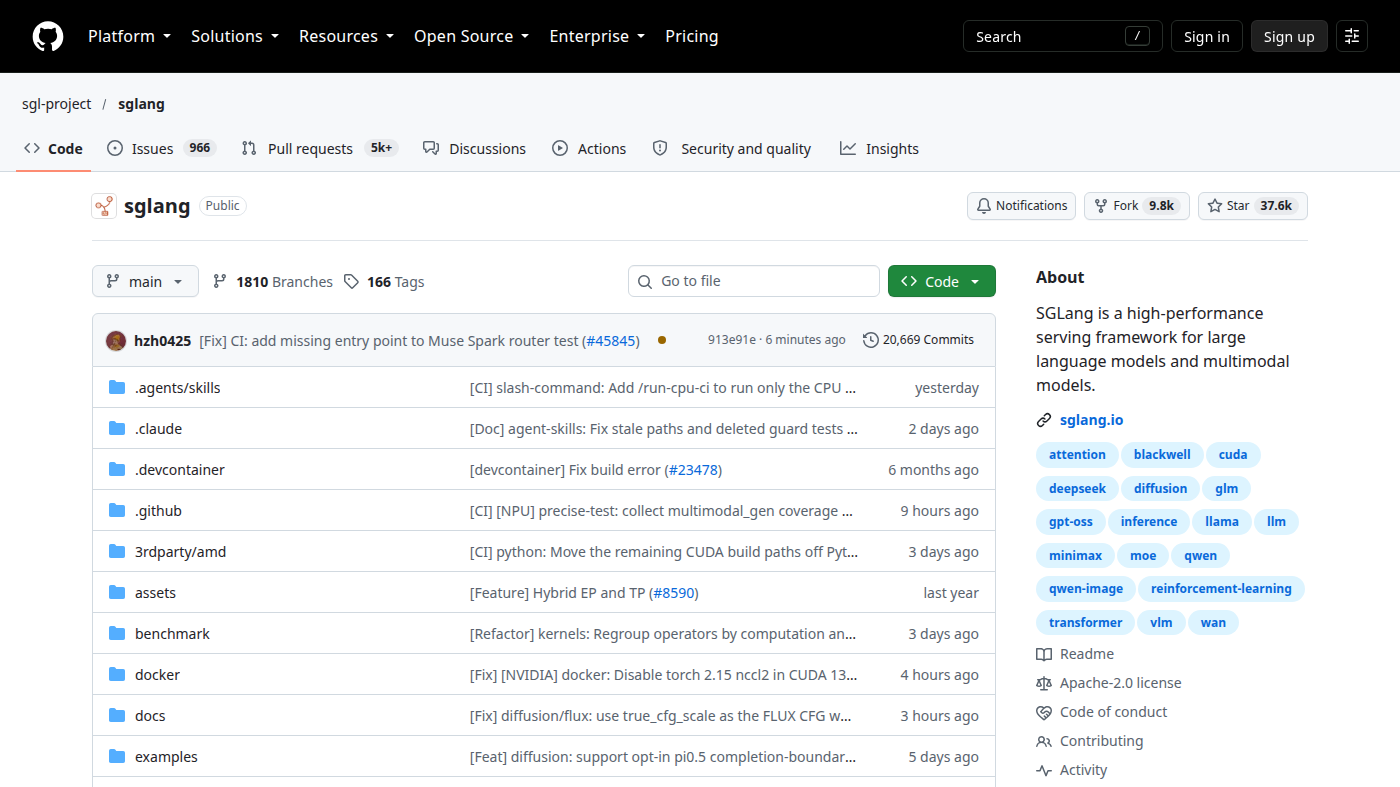Click the header Search box

(1063, 36)
